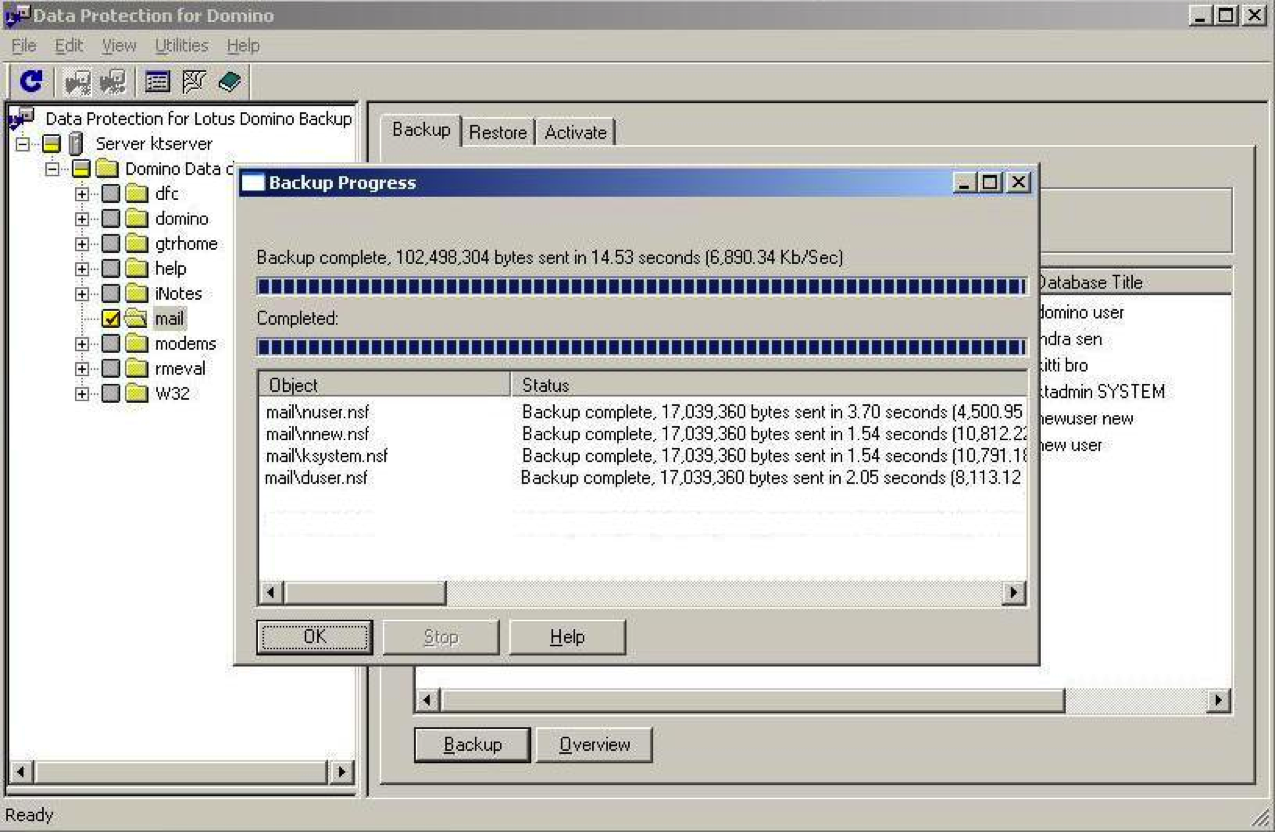Collapse the Server ktserver tree node
The height and width of the screenshot is (832, 1275).
click(22, 144)
